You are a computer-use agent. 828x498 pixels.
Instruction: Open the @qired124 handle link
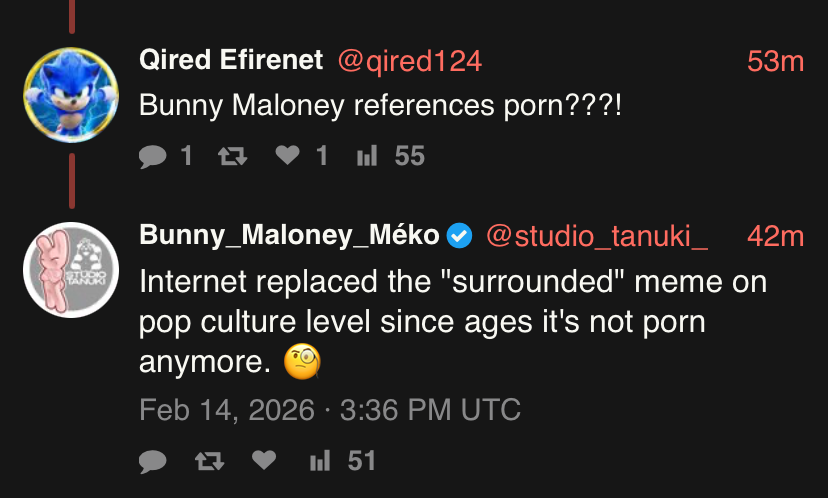(410, 61)
